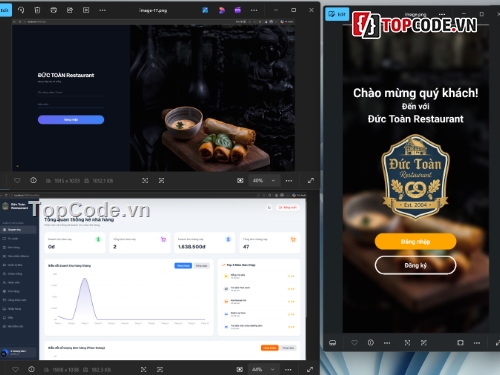This screenshot has height=375, width=500.
Task: Click the gray tab beside blue revenue chart tab
Action: (x=201, y=266)
